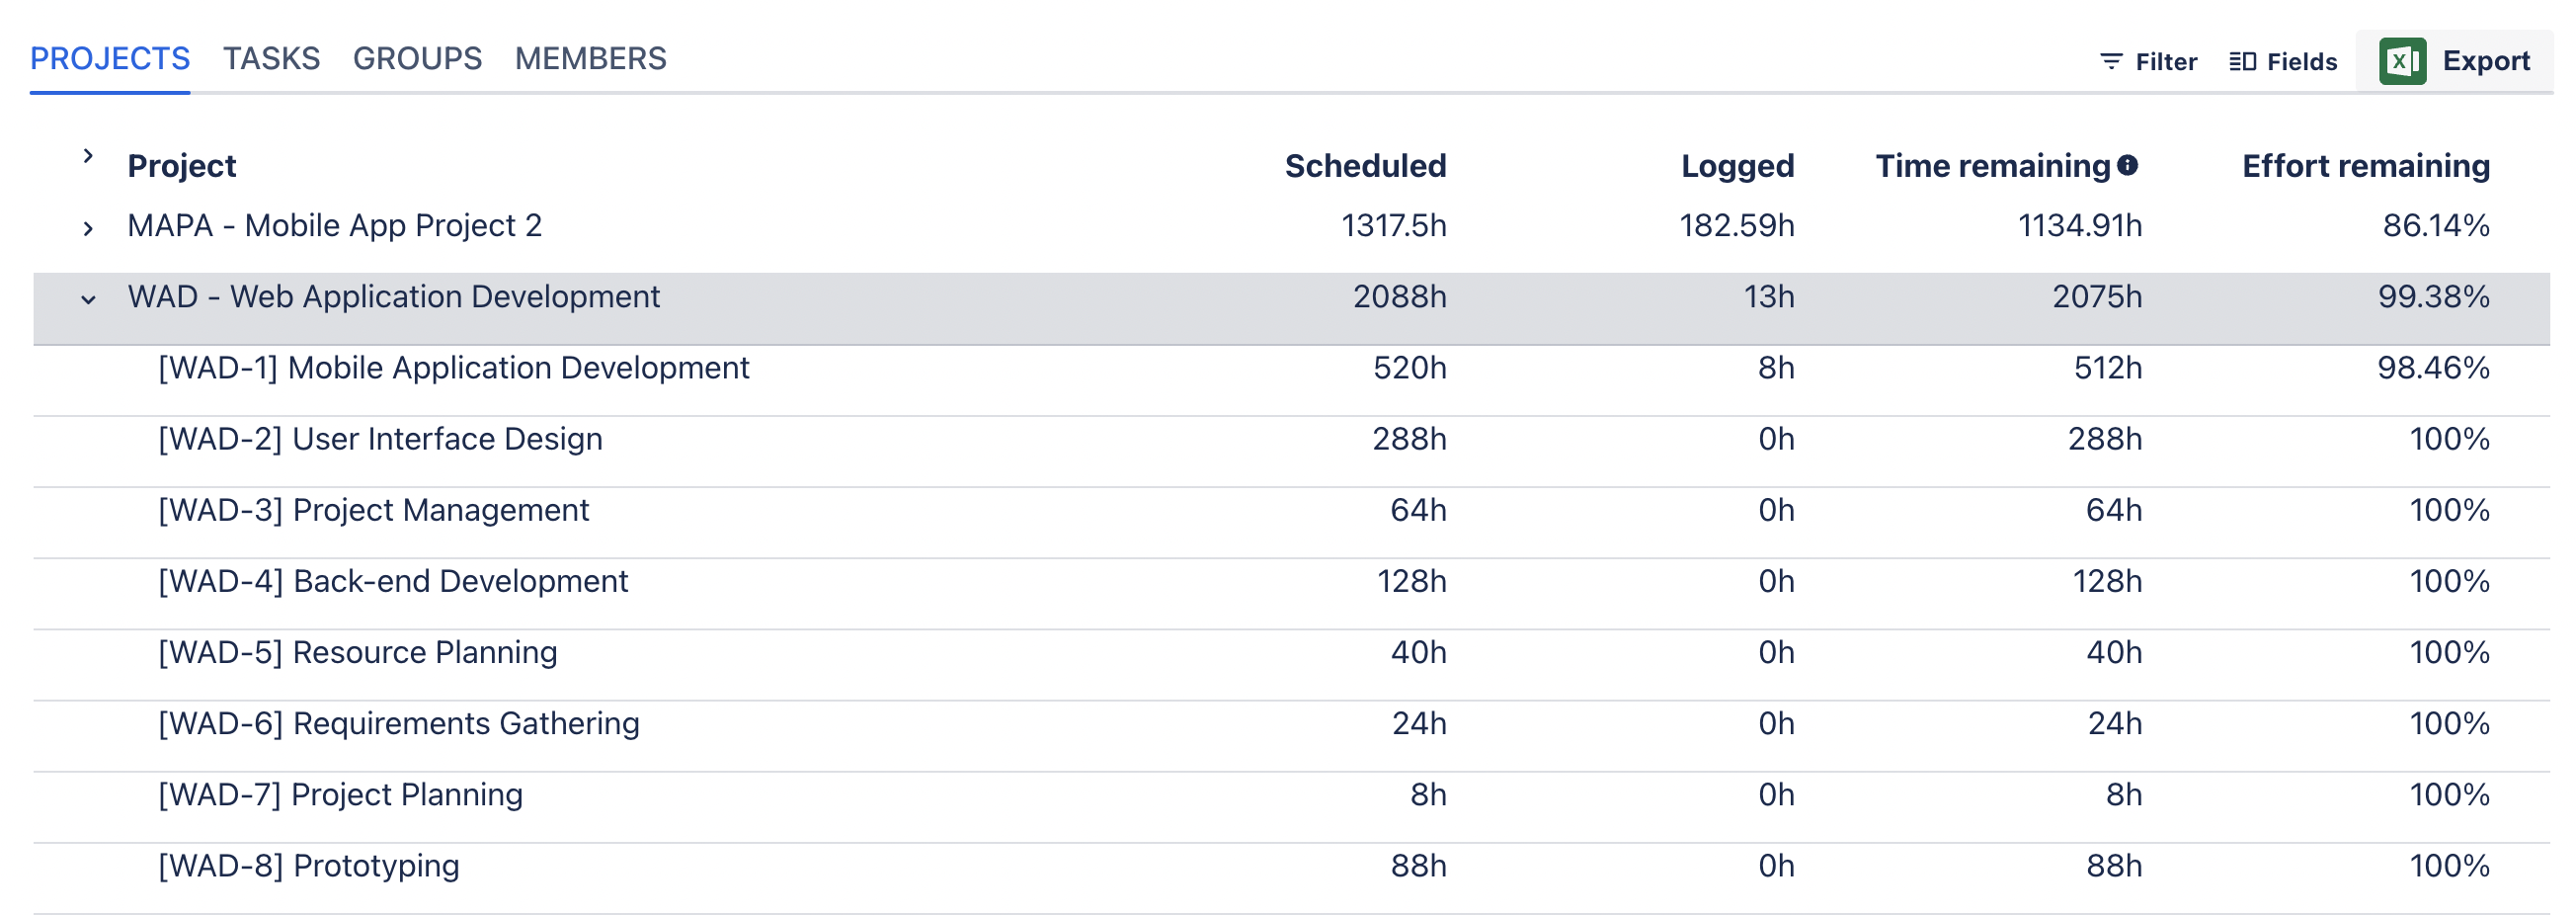Open the WAD-1 Mobile Application Development task
The image size is (2576, 915).
[x=453, y=368]
